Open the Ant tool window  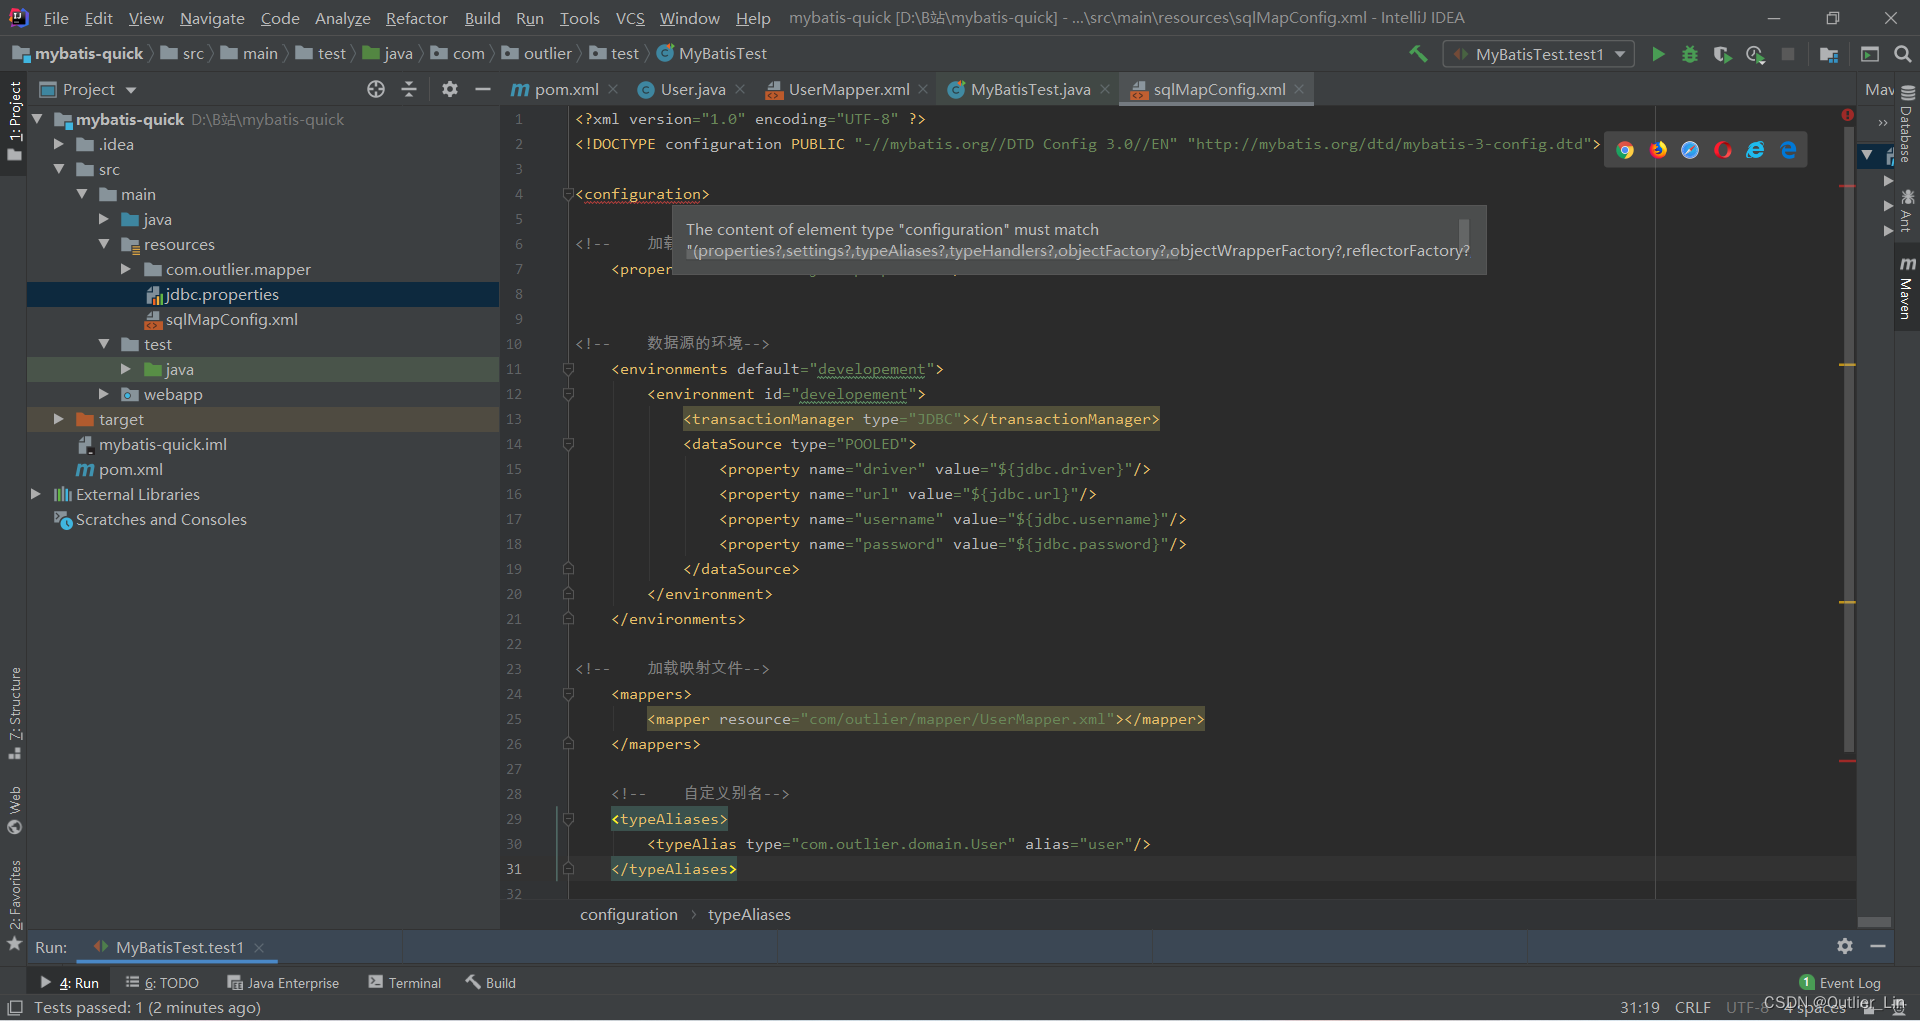click(x=1907, y=210)
